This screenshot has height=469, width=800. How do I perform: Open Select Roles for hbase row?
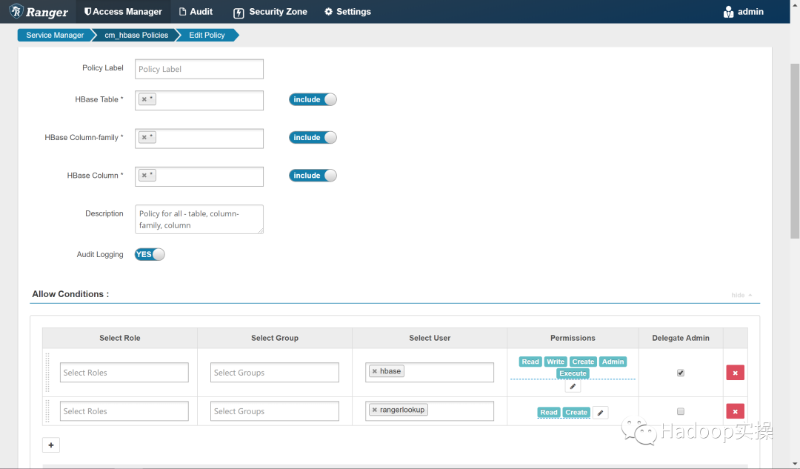124,373
